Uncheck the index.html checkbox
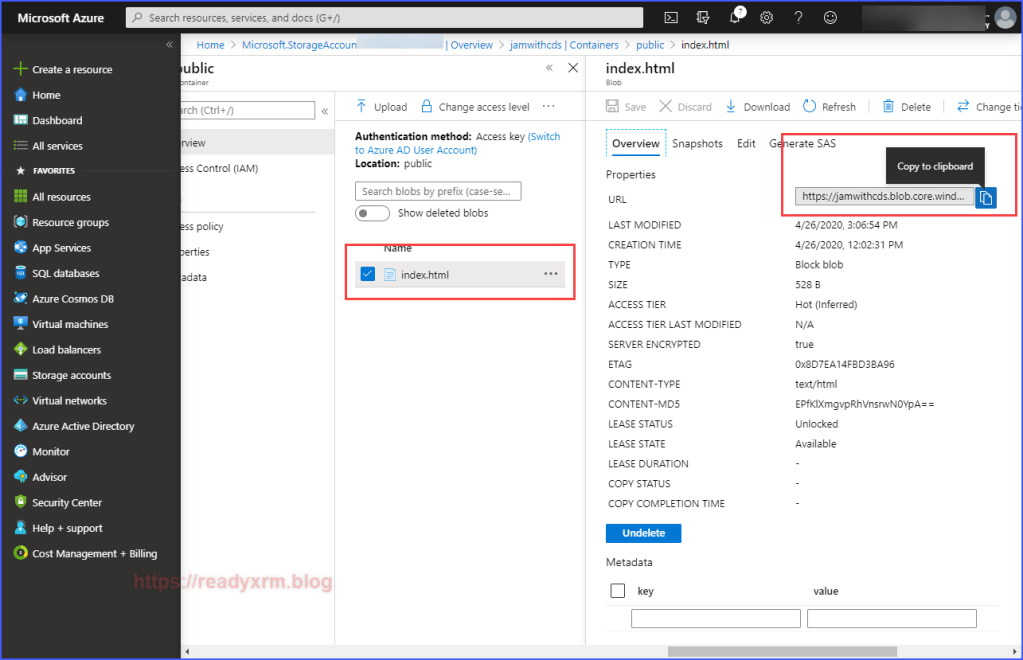The width and height of the screenshot is (1023, 660). (x=368, y=274)
